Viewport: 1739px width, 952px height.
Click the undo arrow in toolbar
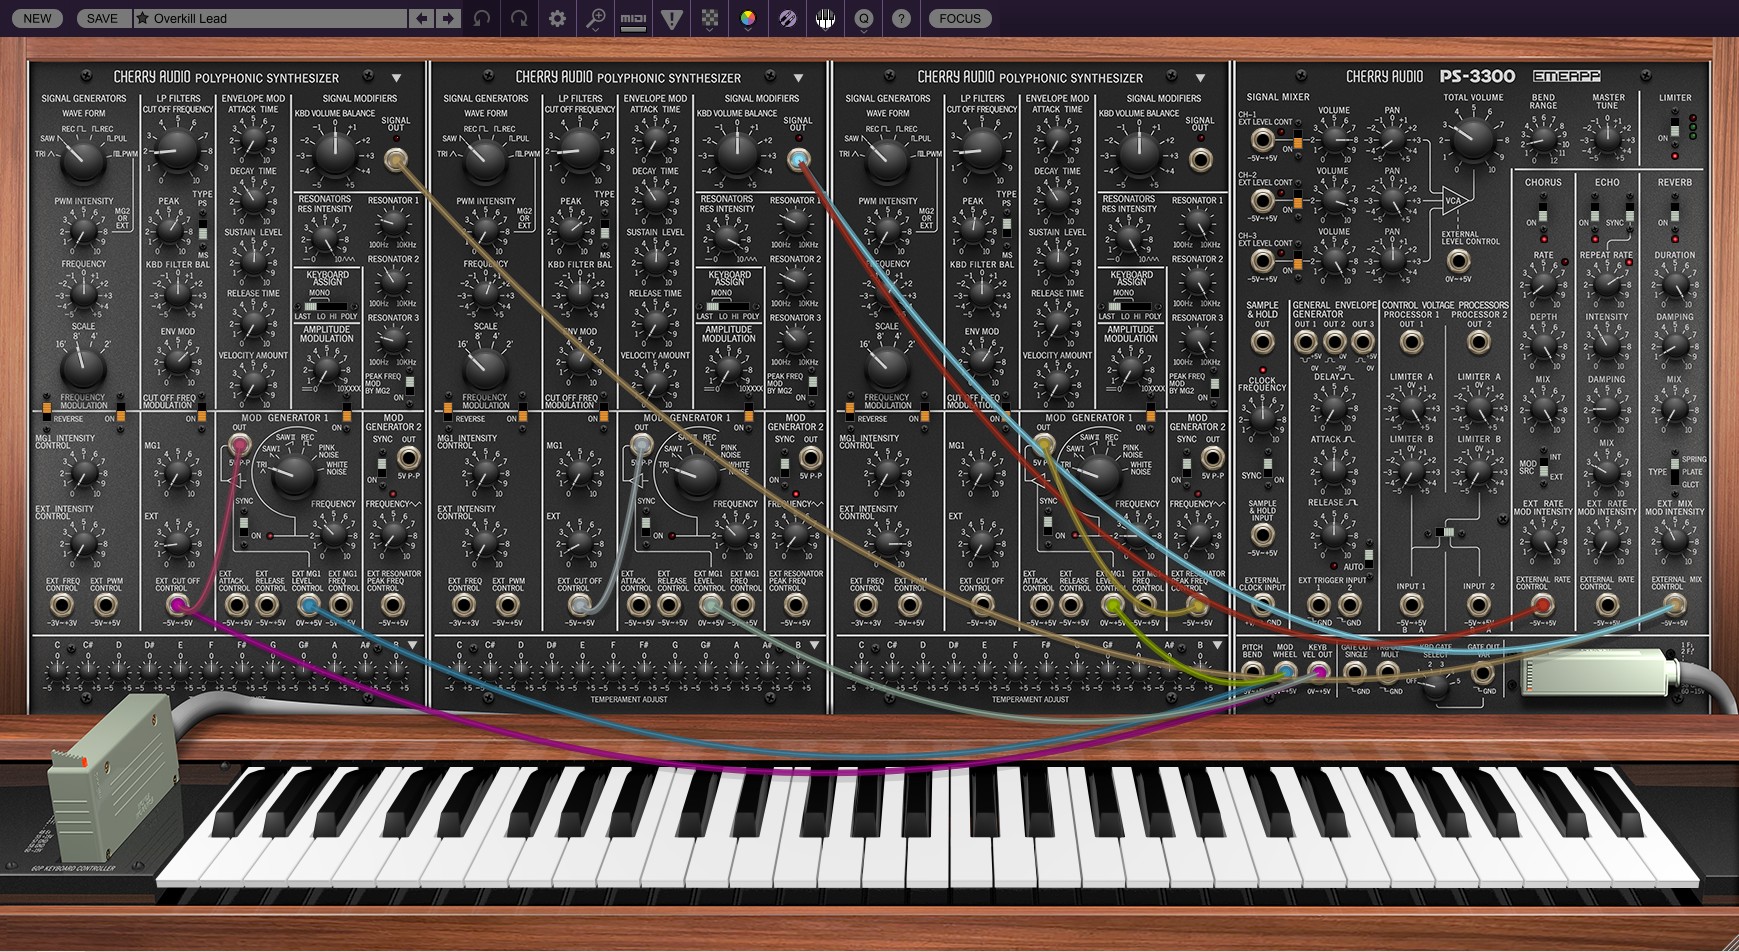click(x=482, y=18)
